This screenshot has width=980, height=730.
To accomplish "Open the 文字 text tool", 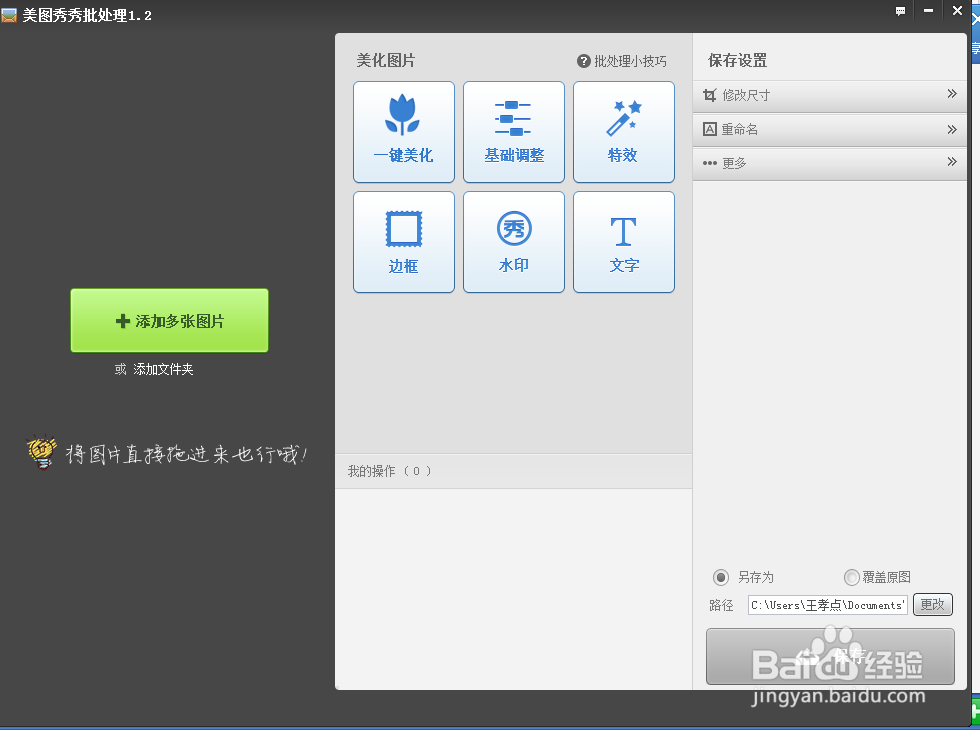I will pyautogui.click(x=623, y=241).
